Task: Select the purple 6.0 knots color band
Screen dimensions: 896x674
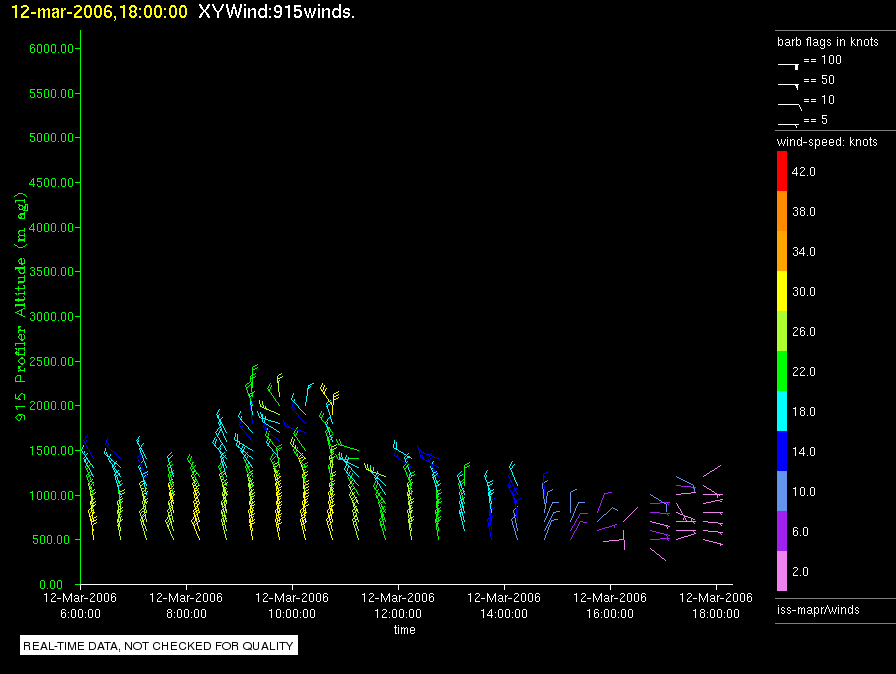Action: click(782, 531)
